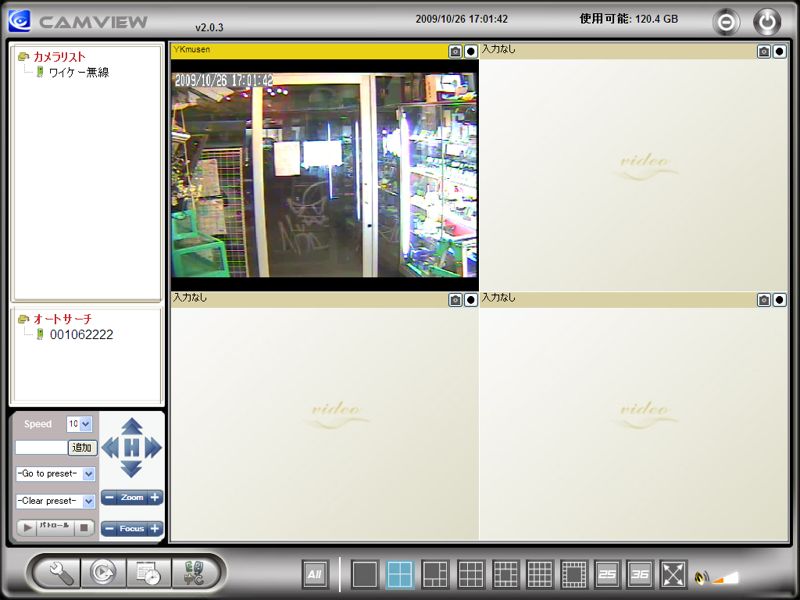Toggle recording on YKmusen camera
This screenshot has height=600, width=800.
pyautogui.click(x=470, y=51)
